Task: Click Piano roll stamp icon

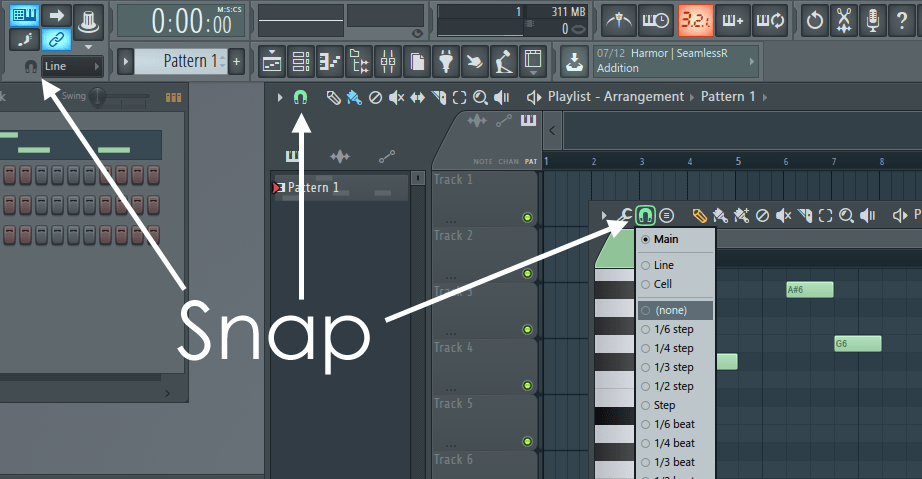Action: 666,216
